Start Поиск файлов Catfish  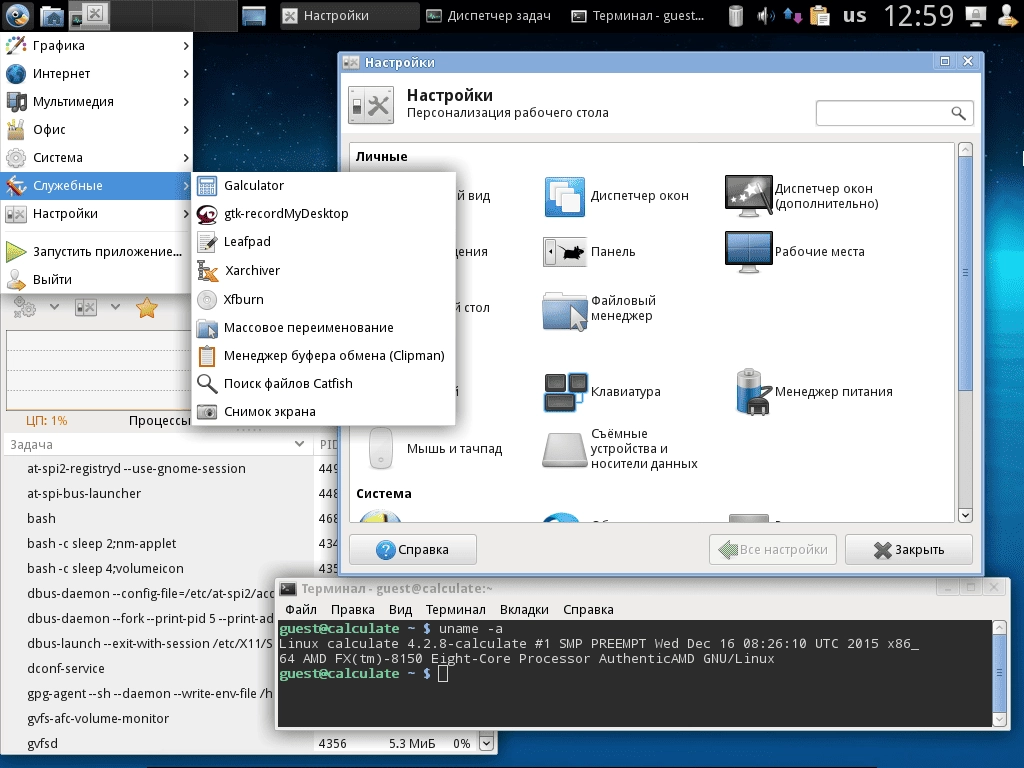point(323,383)
